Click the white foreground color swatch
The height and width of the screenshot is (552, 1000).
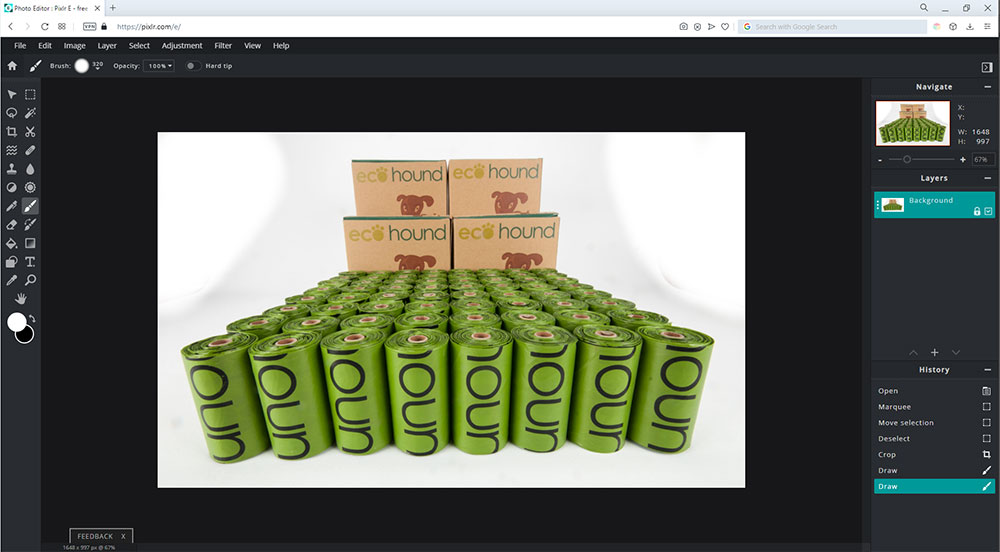[17, 323]
